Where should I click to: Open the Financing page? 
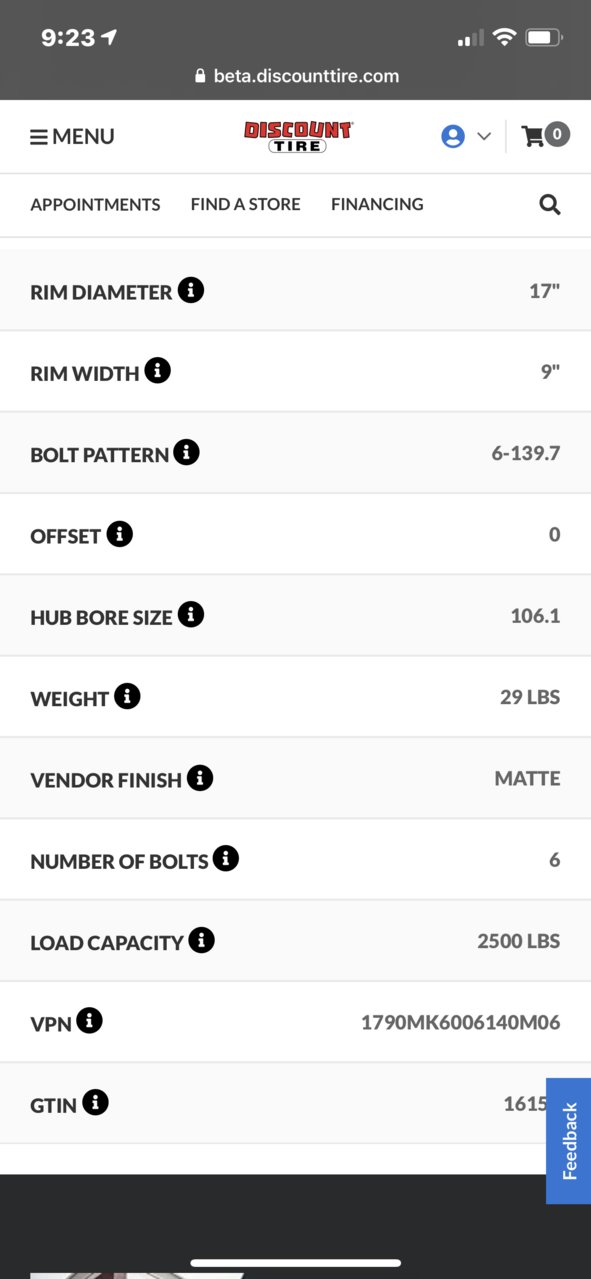pos(377,204)
